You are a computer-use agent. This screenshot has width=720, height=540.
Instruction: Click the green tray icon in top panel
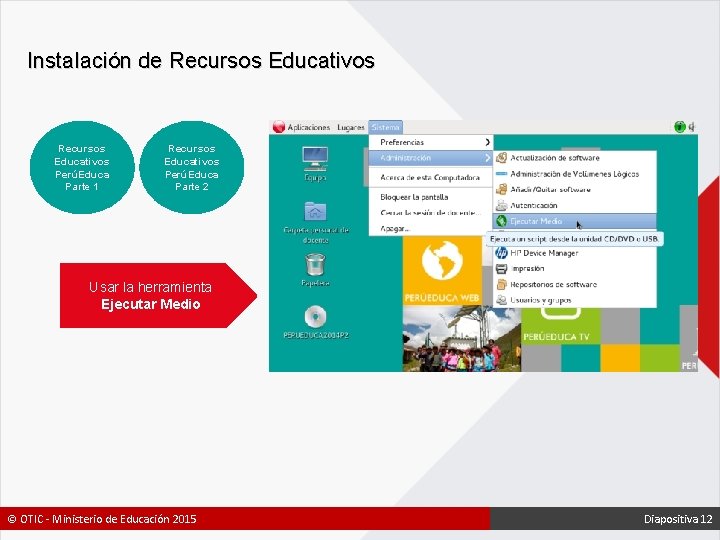pyautogui.click(x=680, y=127)
